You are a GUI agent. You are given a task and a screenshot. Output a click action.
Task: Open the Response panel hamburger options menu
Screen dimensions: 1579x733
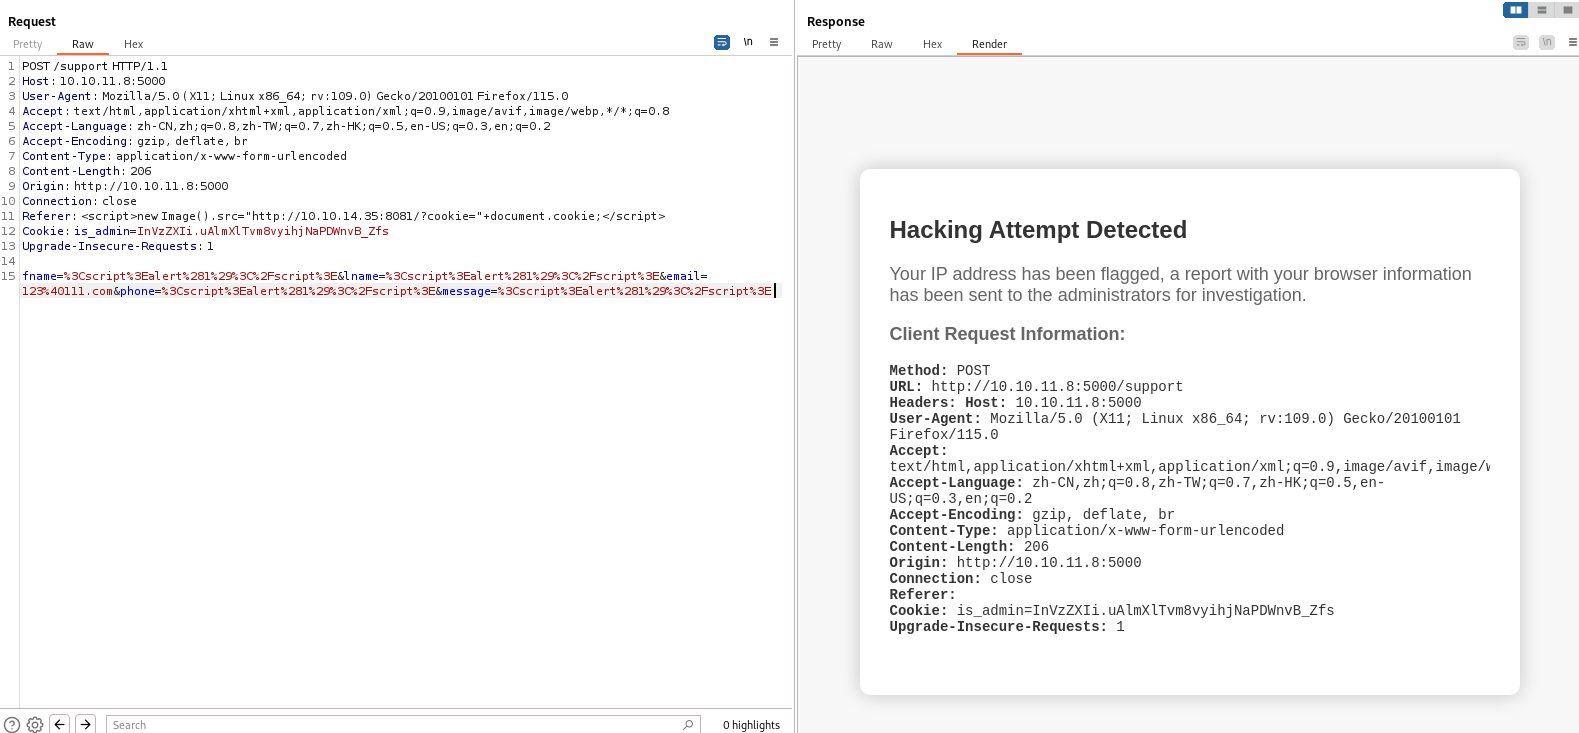(x=1573, y=42)
